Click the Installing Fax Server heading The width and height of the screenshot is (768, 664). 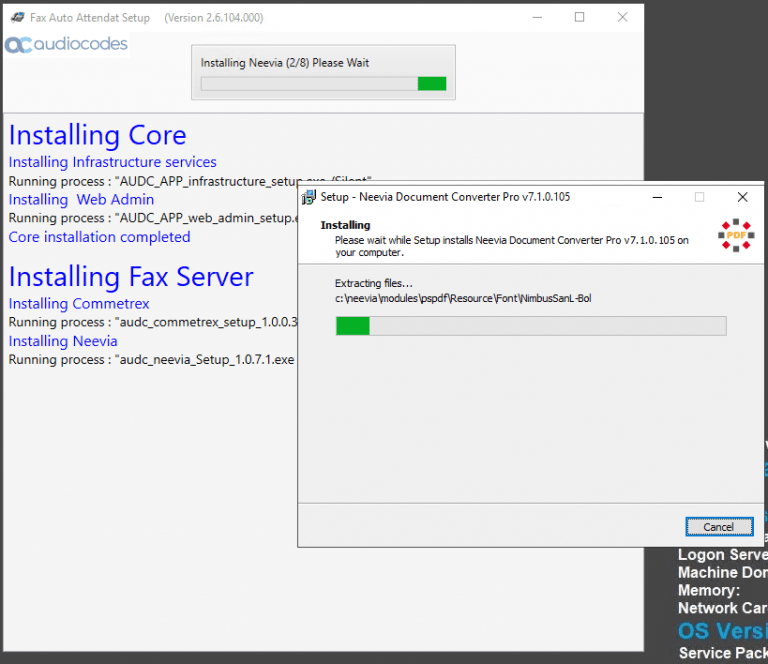click(x=131, y=277)
